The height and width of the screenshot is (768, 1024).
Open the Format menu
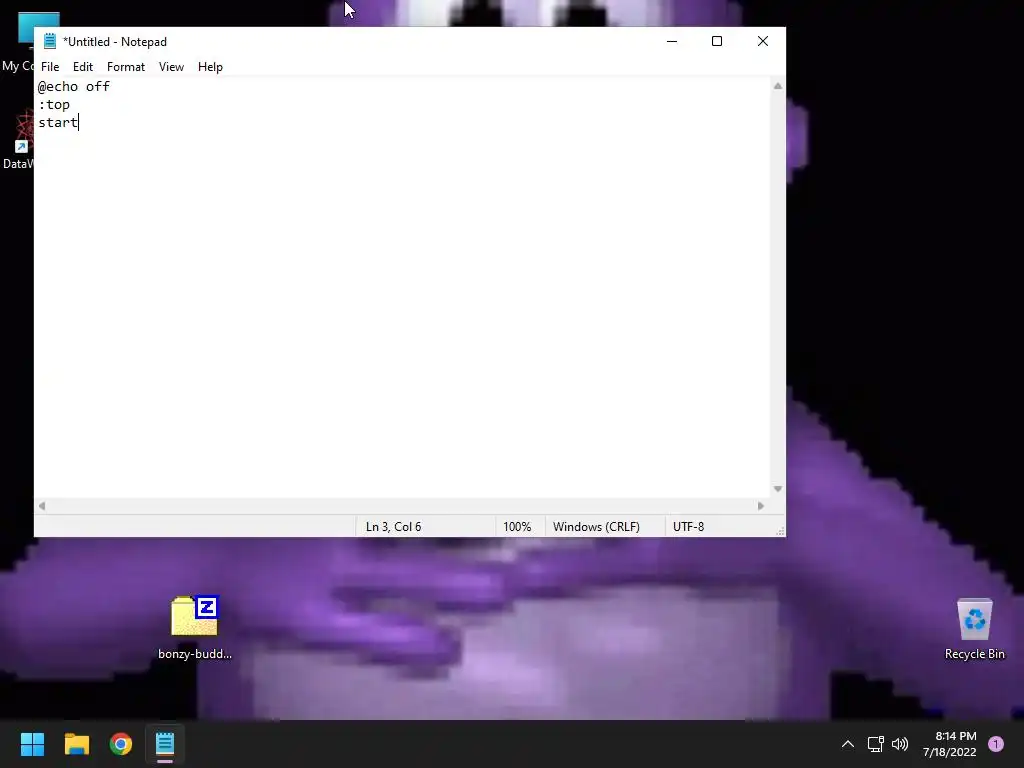coord(126,67)
